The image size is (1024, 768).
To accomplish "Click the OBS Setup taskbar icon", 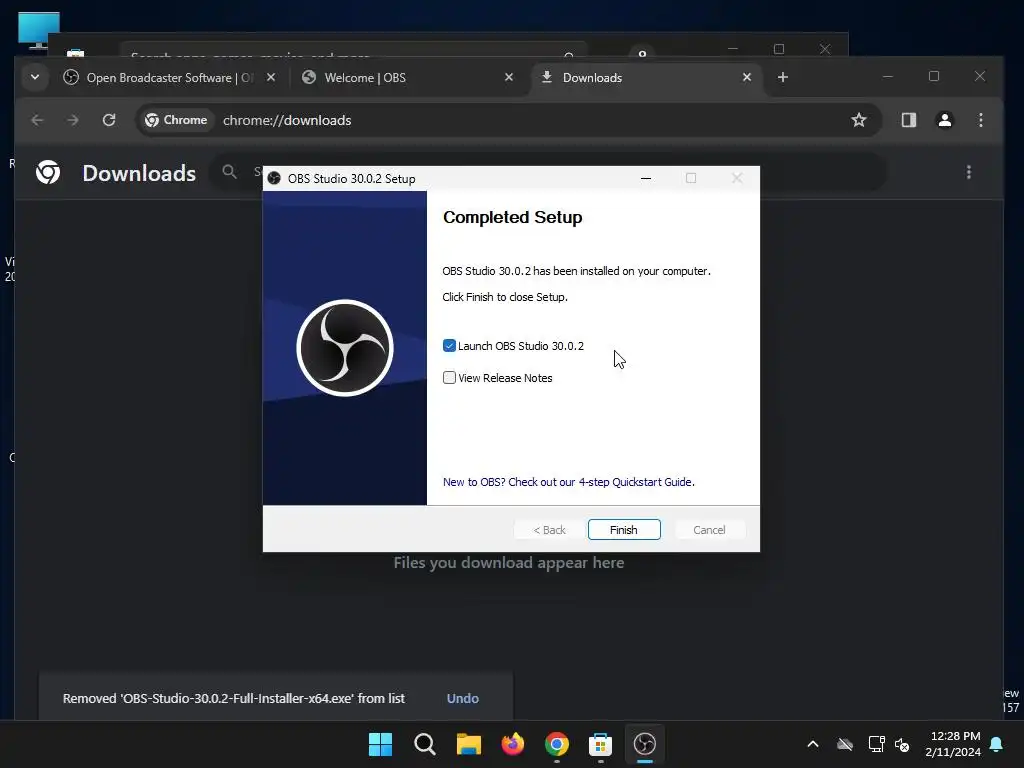I will 645,744.
